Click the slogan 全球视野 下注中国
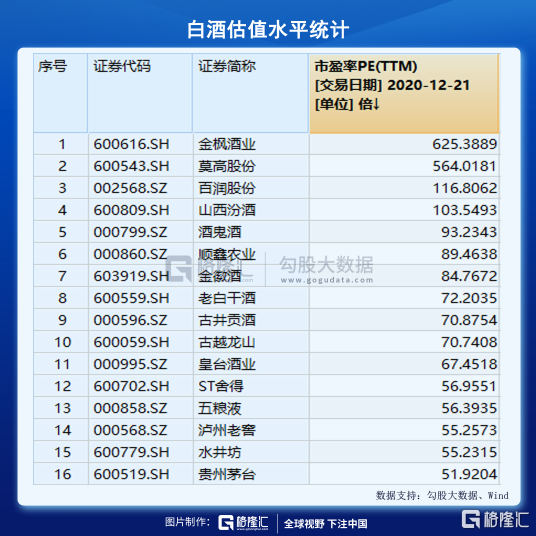 (325, 523)
